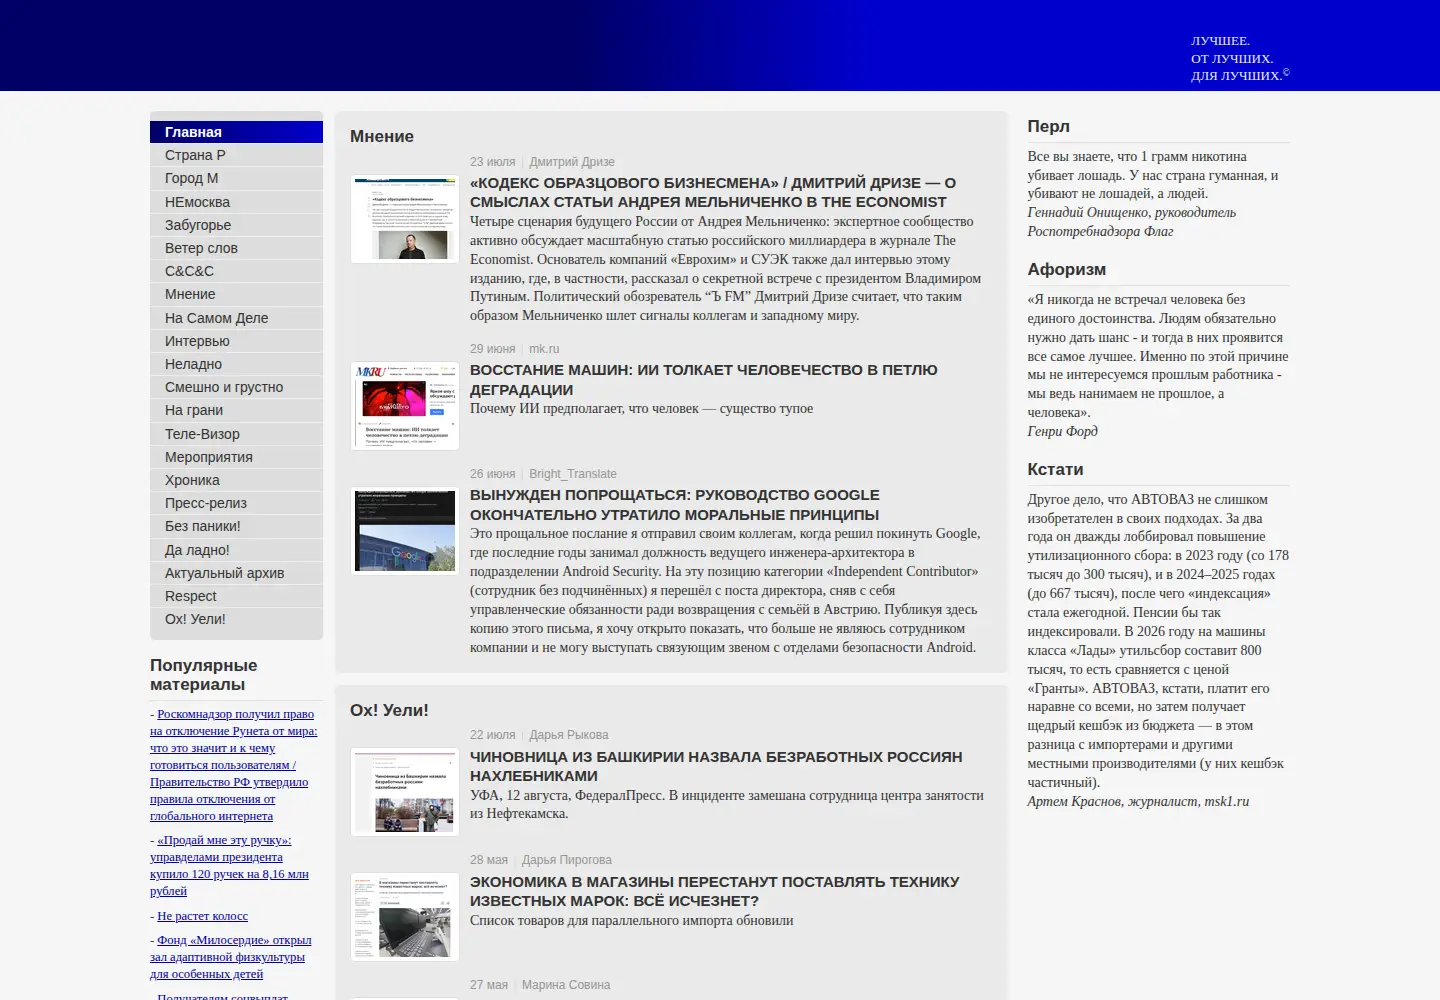The width and height of the screenshot is (1440, 1000).
Task: Open thumbnail of Восстание машин article
Action: click(x=405, y=406)
